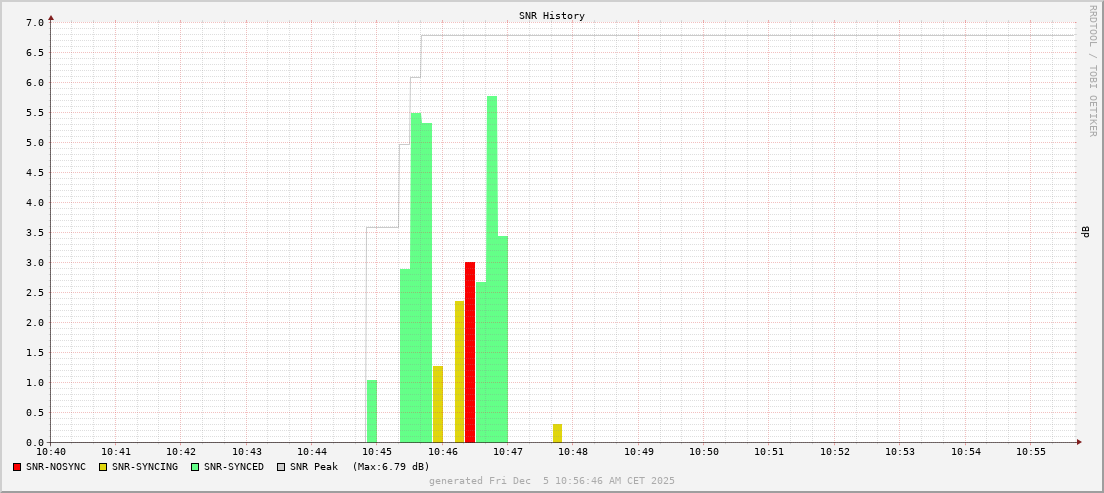Select the SNR-SYNCED legend label

(234, 467)
